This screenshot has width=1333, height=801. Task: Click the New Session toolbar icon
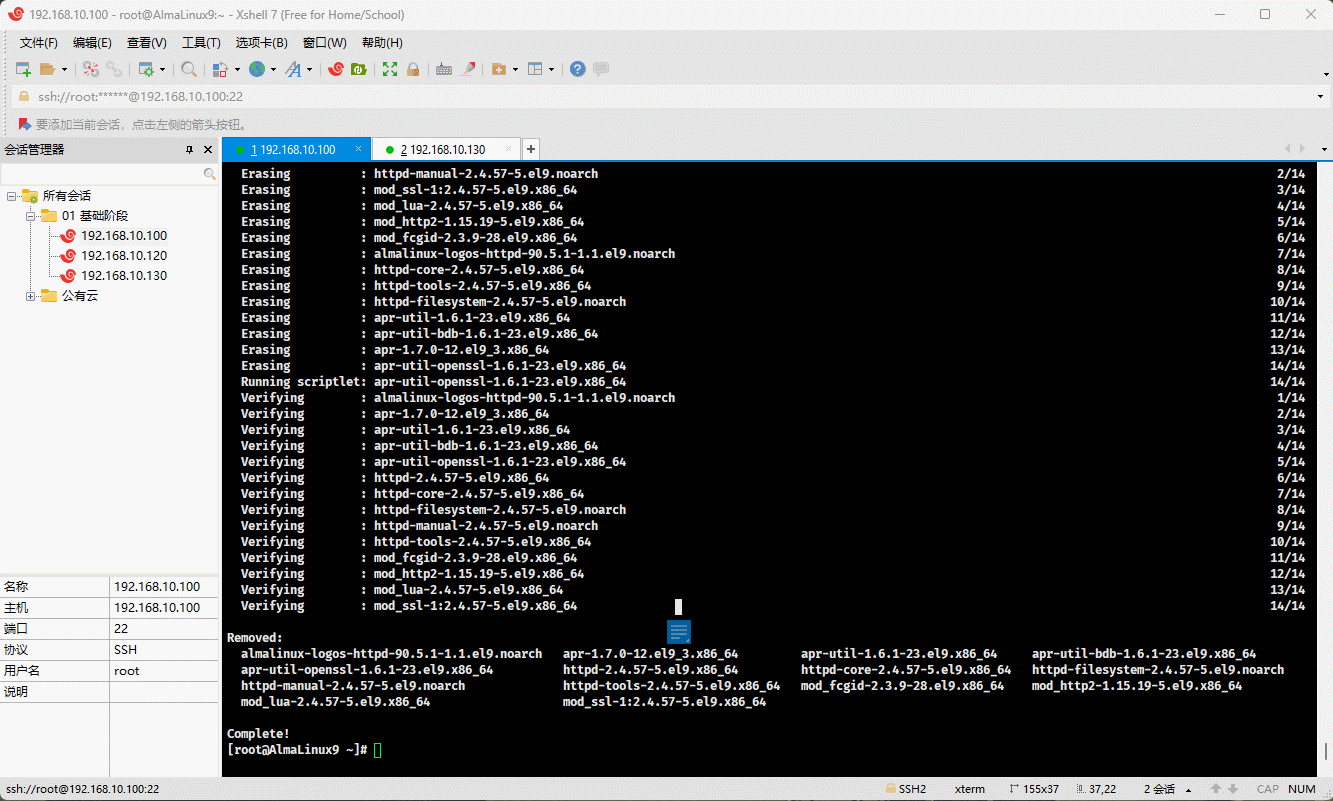(x=23, y=69)
